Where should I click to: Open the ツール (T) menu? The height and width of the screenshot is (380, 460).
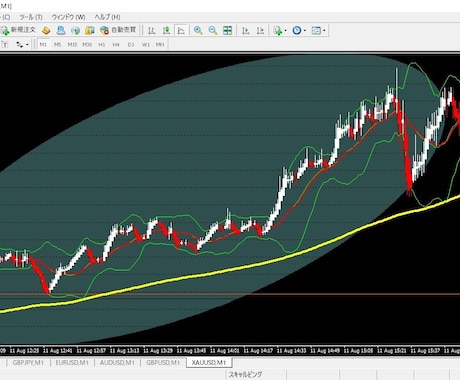31,17
